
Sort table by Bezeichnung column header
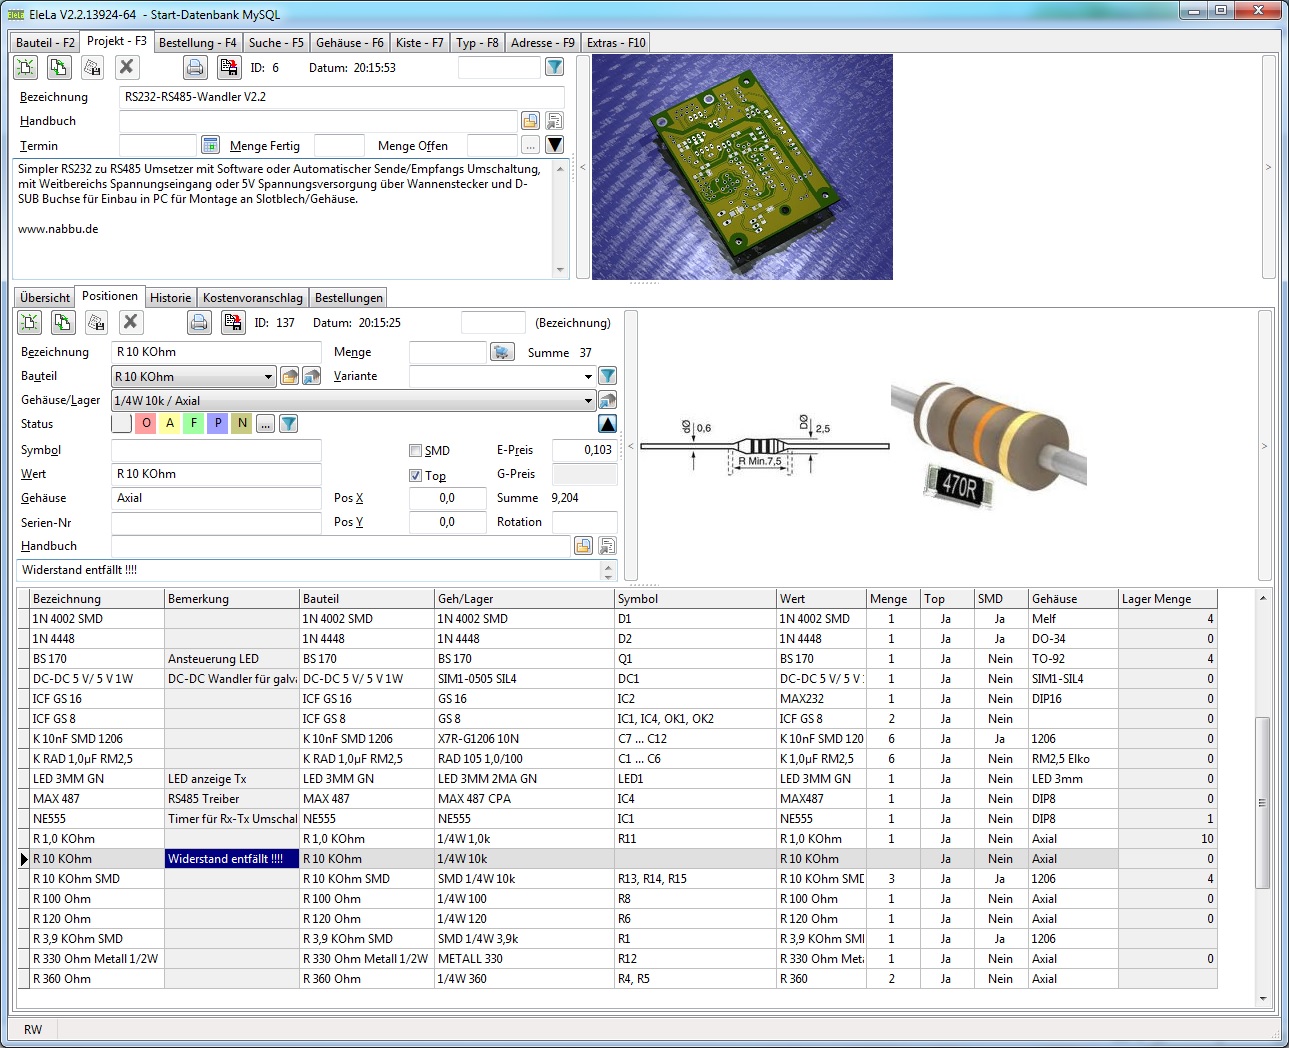(x=97, y=599)
